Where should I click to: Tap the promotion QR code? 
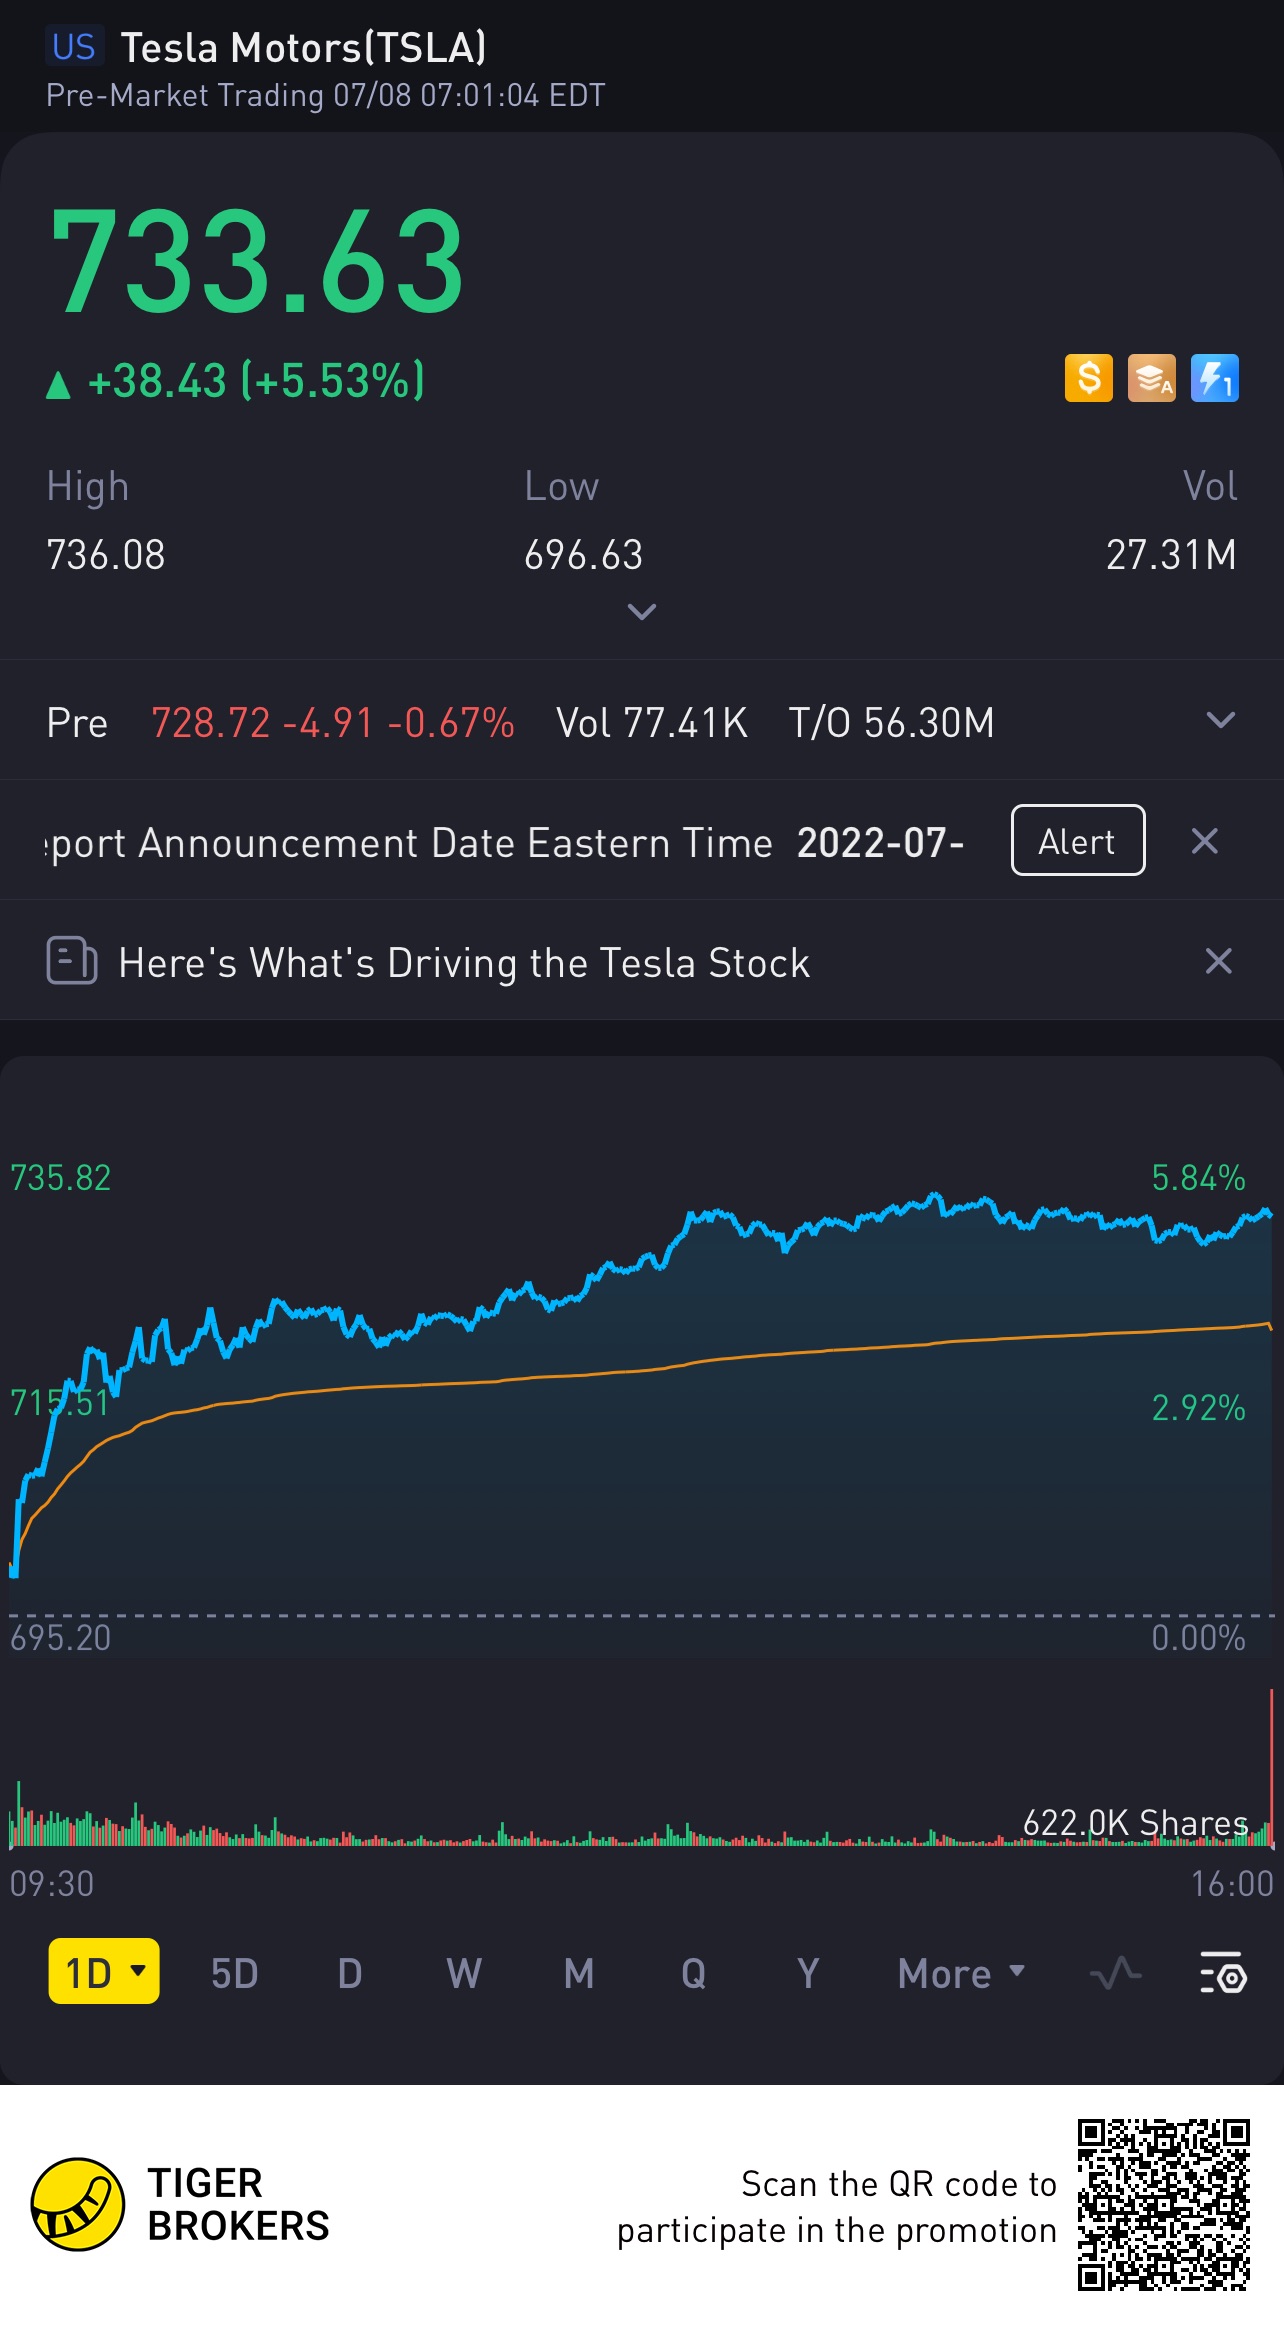1163,2204
